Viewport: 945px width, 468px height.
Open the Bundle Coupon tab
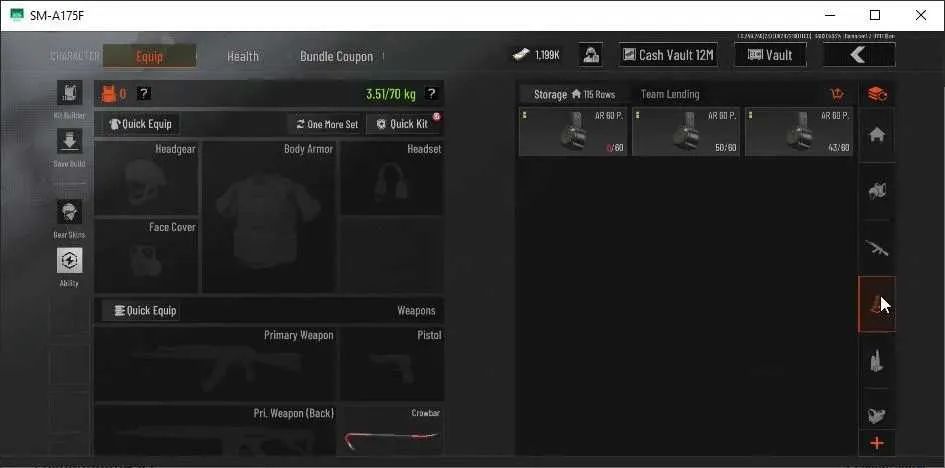click(x=336, y=57)
